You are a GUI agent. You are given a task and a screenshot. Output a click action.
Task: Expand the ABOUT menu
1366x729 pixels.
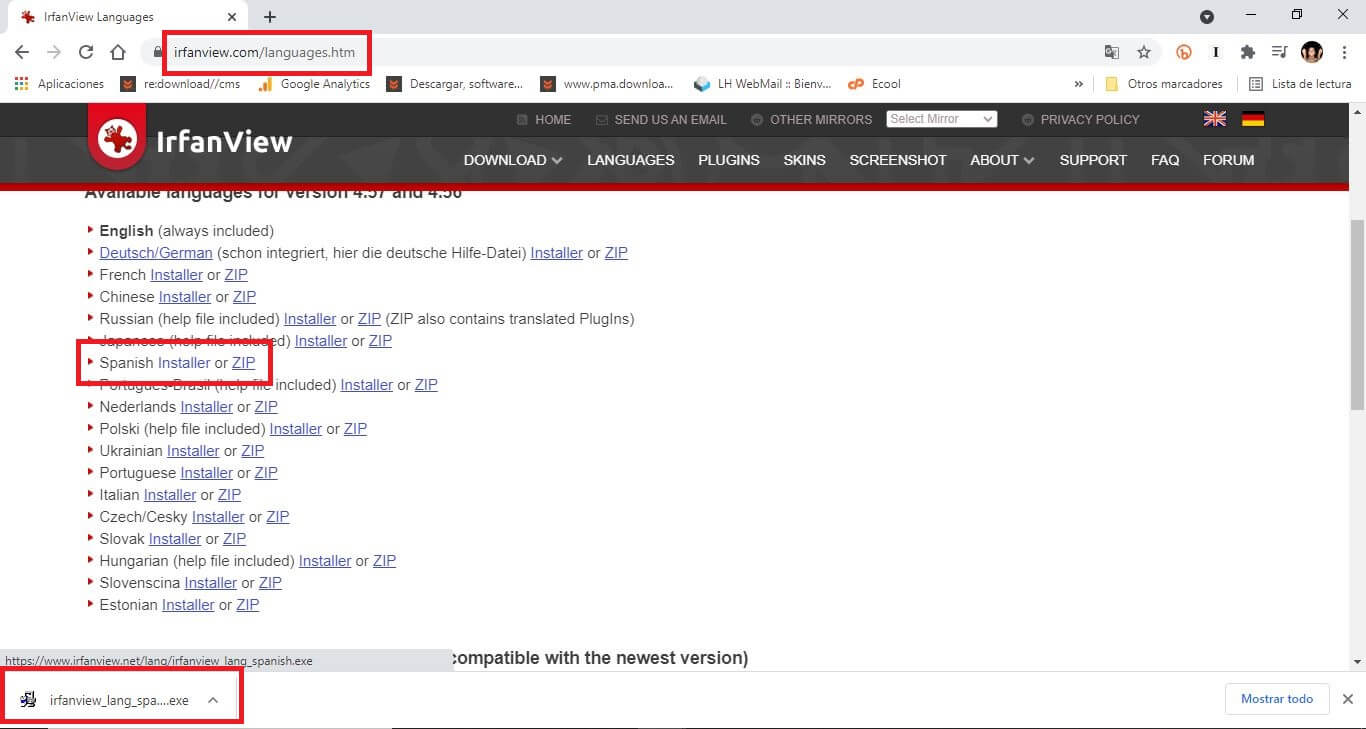[1003, 160]
